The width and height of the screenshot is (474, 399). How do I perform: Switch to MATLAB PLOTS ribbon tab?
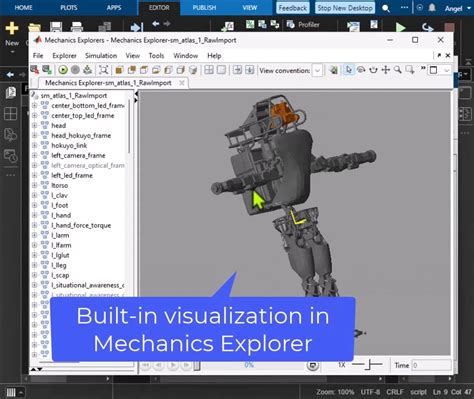click(69, 7)
